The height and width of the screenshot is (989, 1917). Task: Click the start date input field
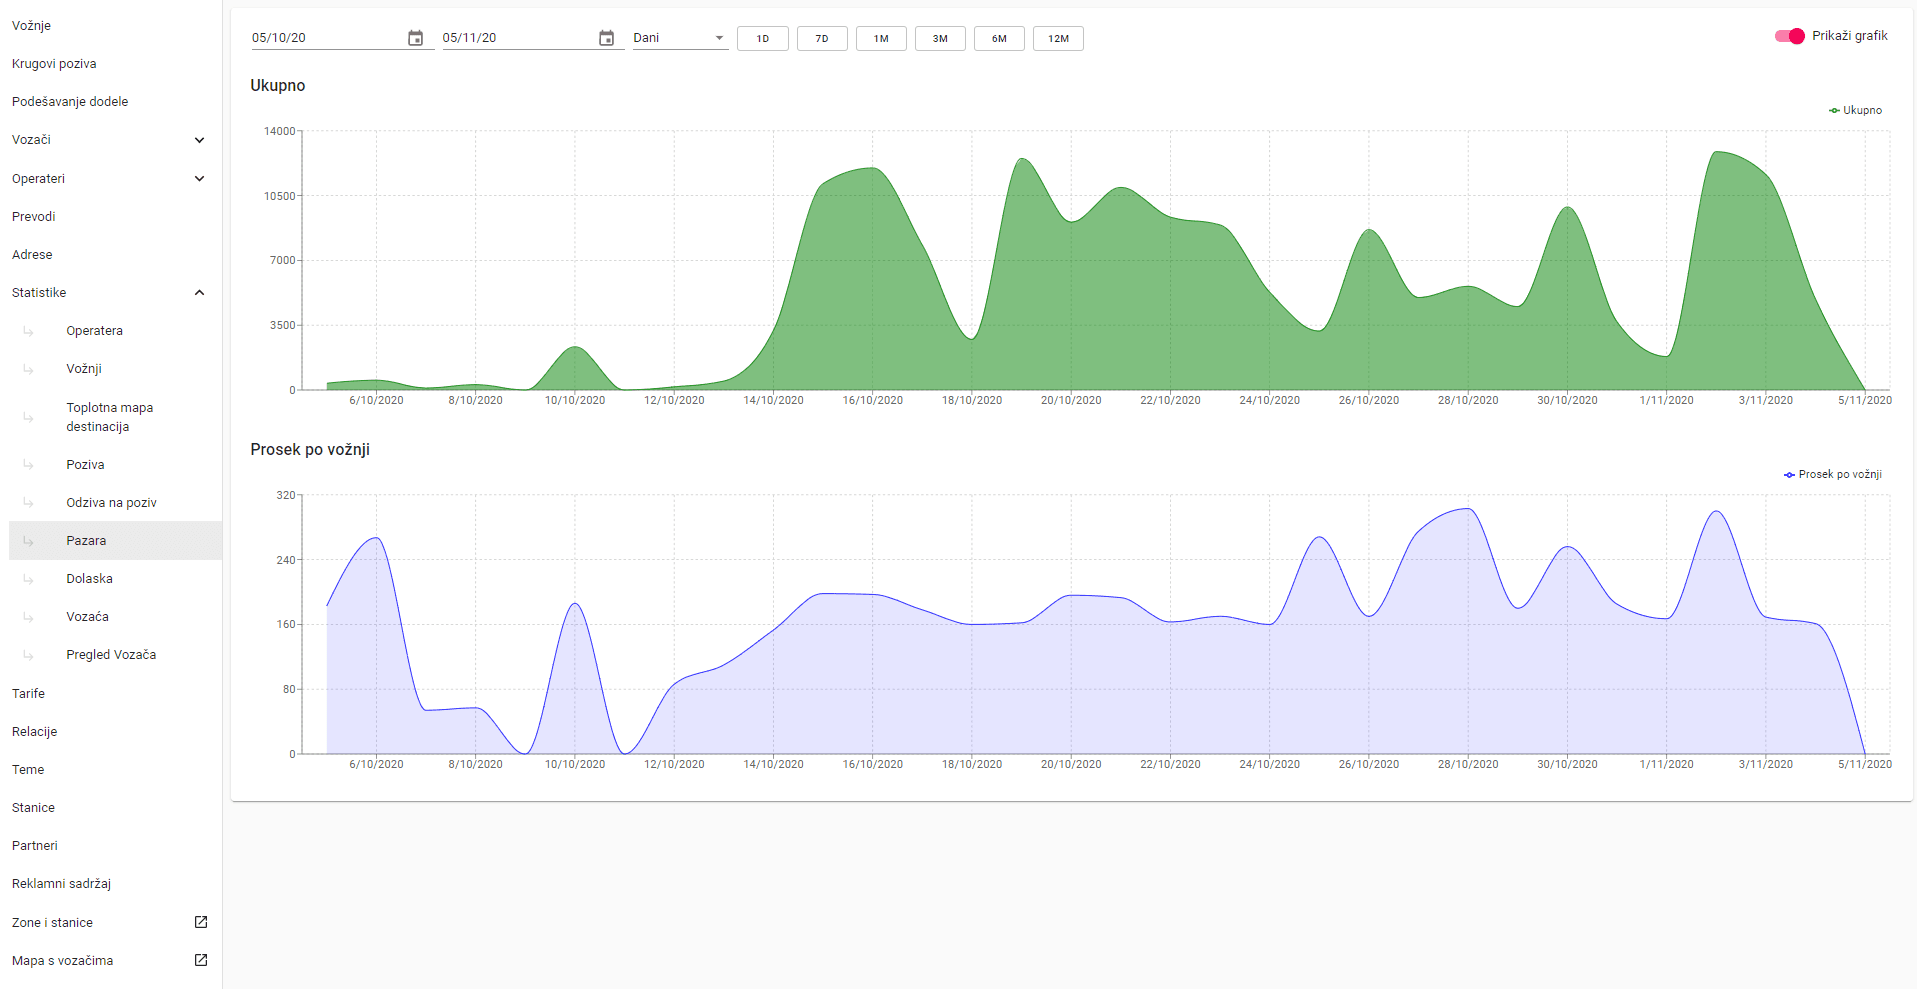tap(325, 38)
